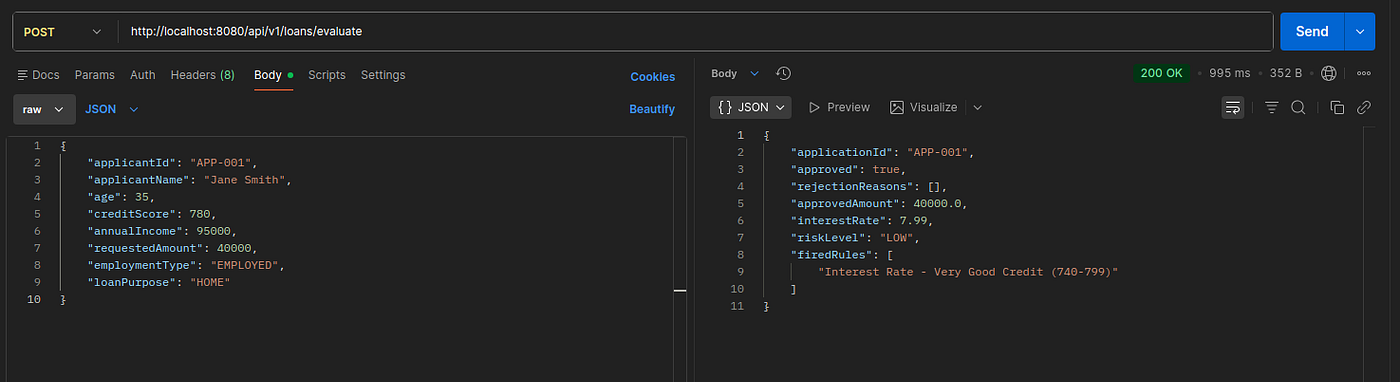
Task: Click the response link icon
Action: pos(1364,107)
